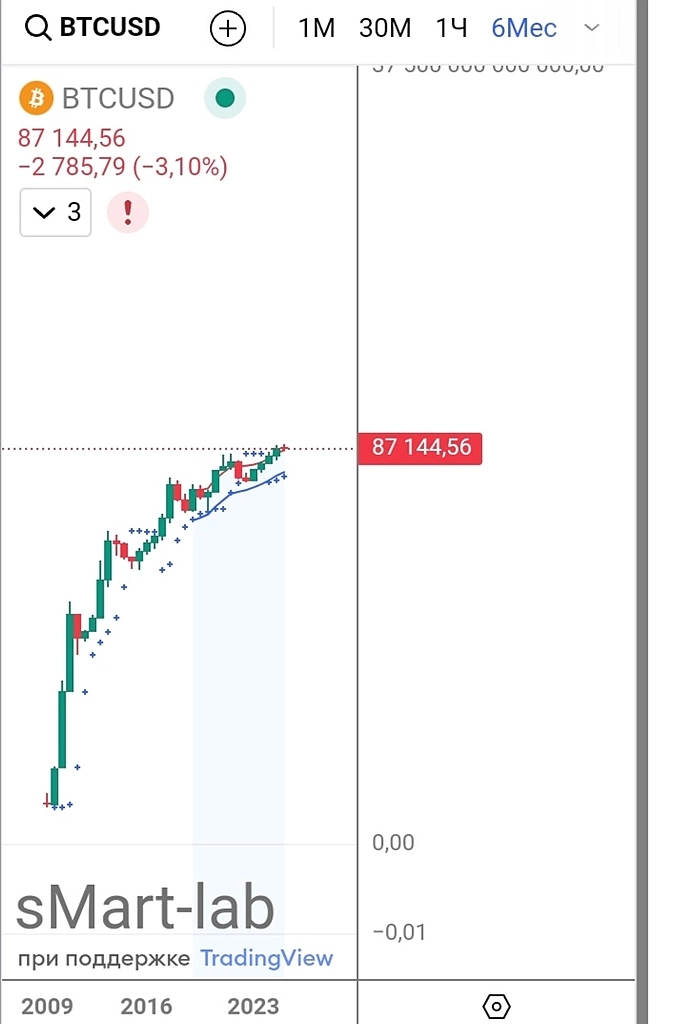Click the plus icon to add a symbol
686x1024 pixels.
[227, 28]
